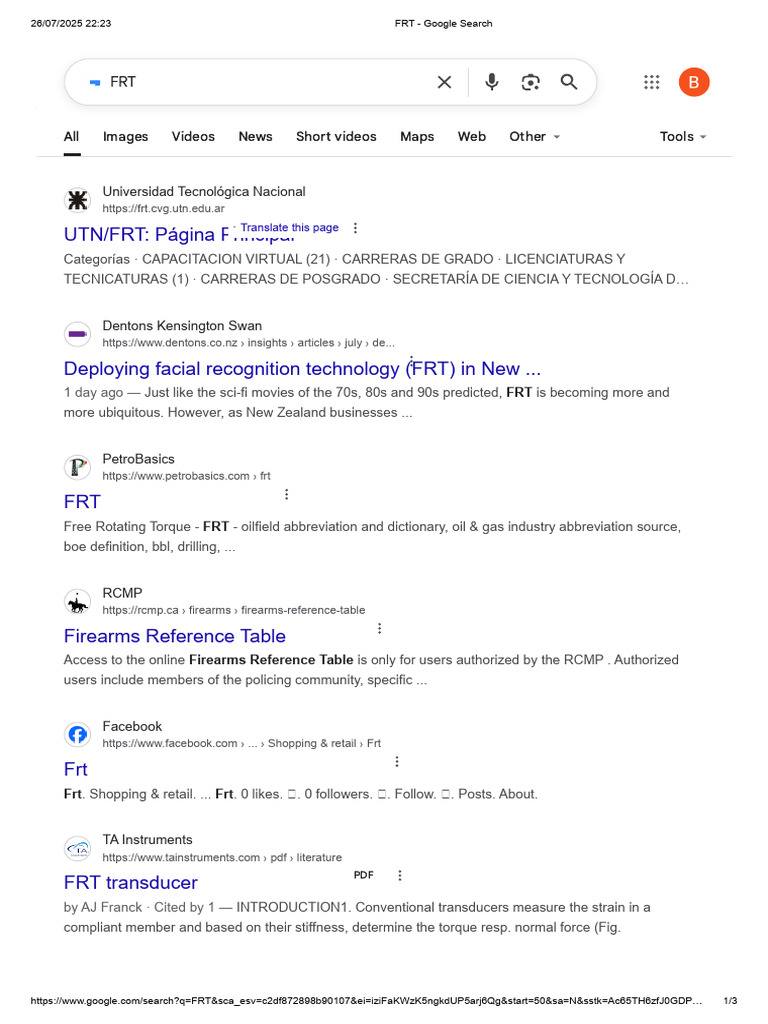Image resolution: width=768 pixels, height=1024 pixels.
Task: Click the Dentons Kensington Swan favicon
Action: pos(78,334)
